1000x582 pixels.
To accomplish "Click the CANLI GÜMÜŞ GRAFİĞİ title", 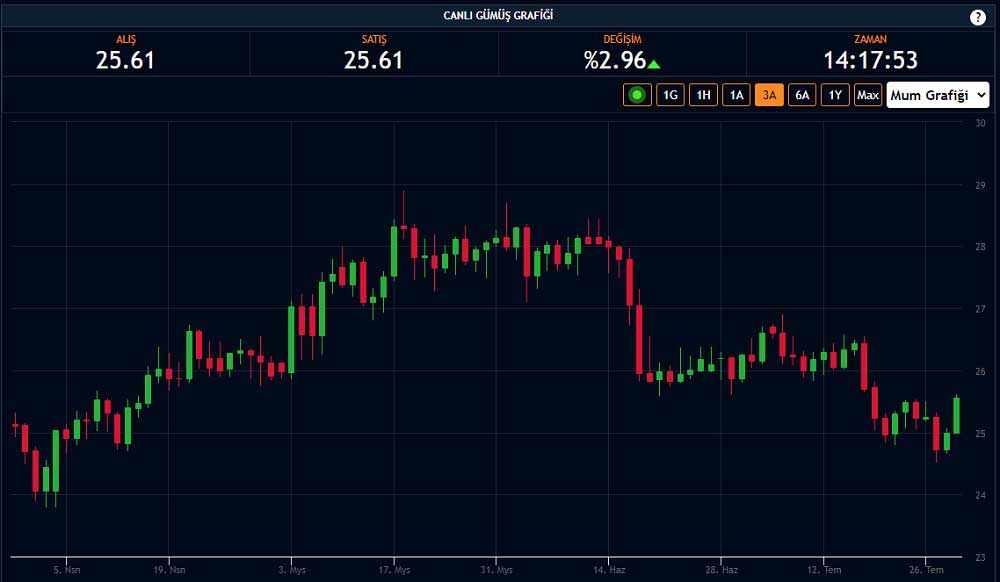I will click(x=498, y=15).
